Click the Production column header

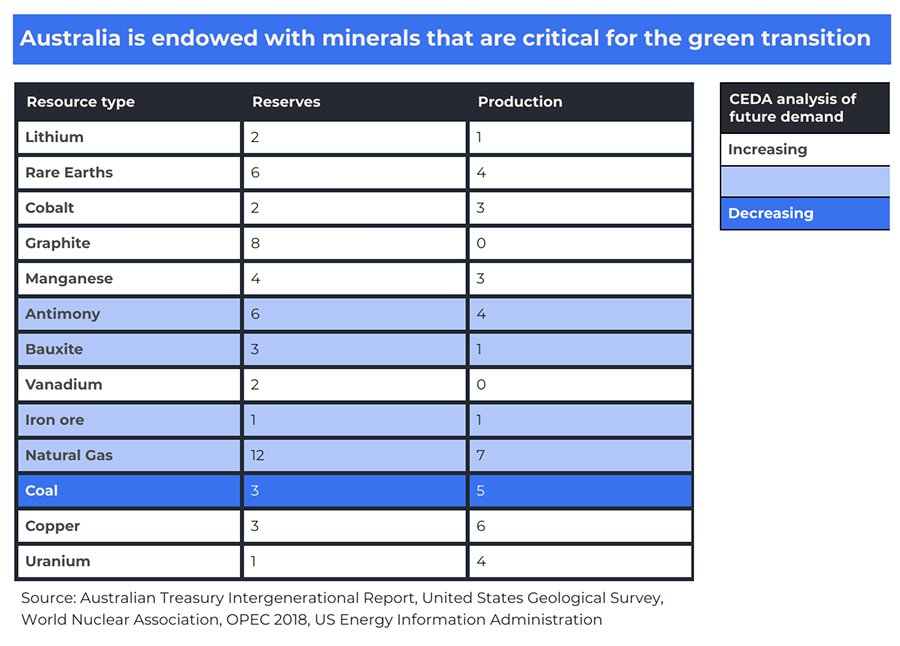(x=520, y=102)
